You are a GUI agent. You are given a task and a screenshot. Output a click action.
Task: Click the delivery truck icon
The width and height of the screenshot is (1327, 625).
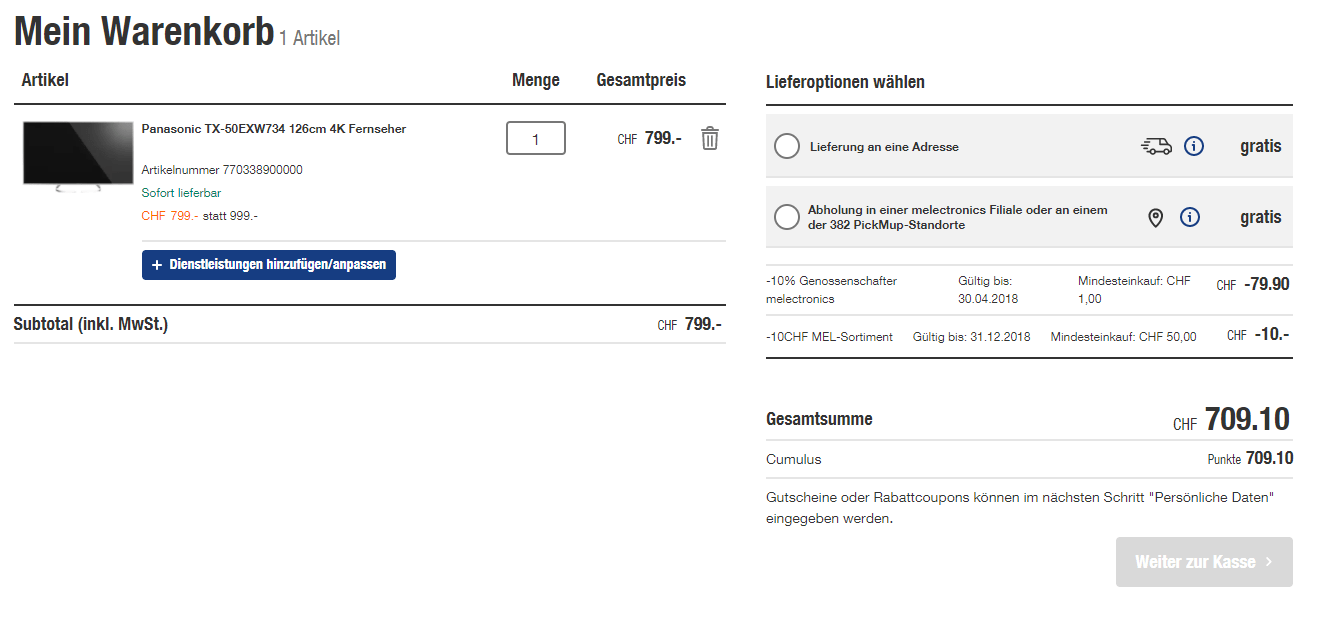click(1156, 146)
